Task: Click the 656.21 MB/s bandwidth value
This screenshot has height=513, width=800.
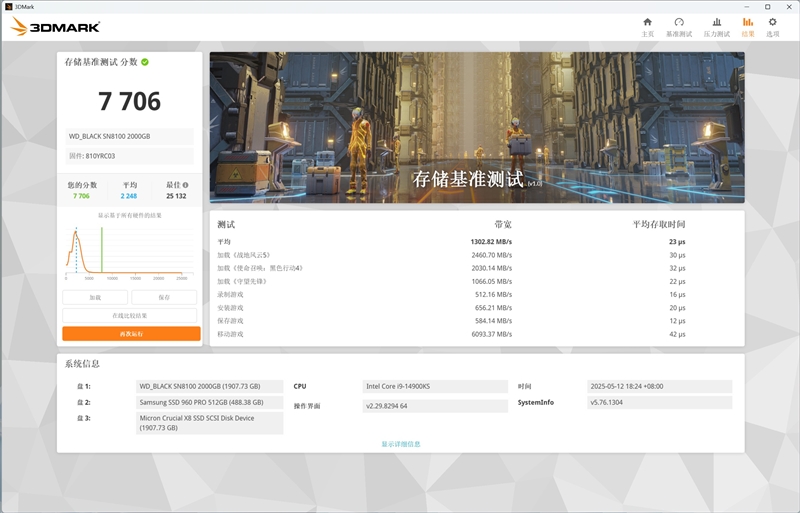Action: 493,308
